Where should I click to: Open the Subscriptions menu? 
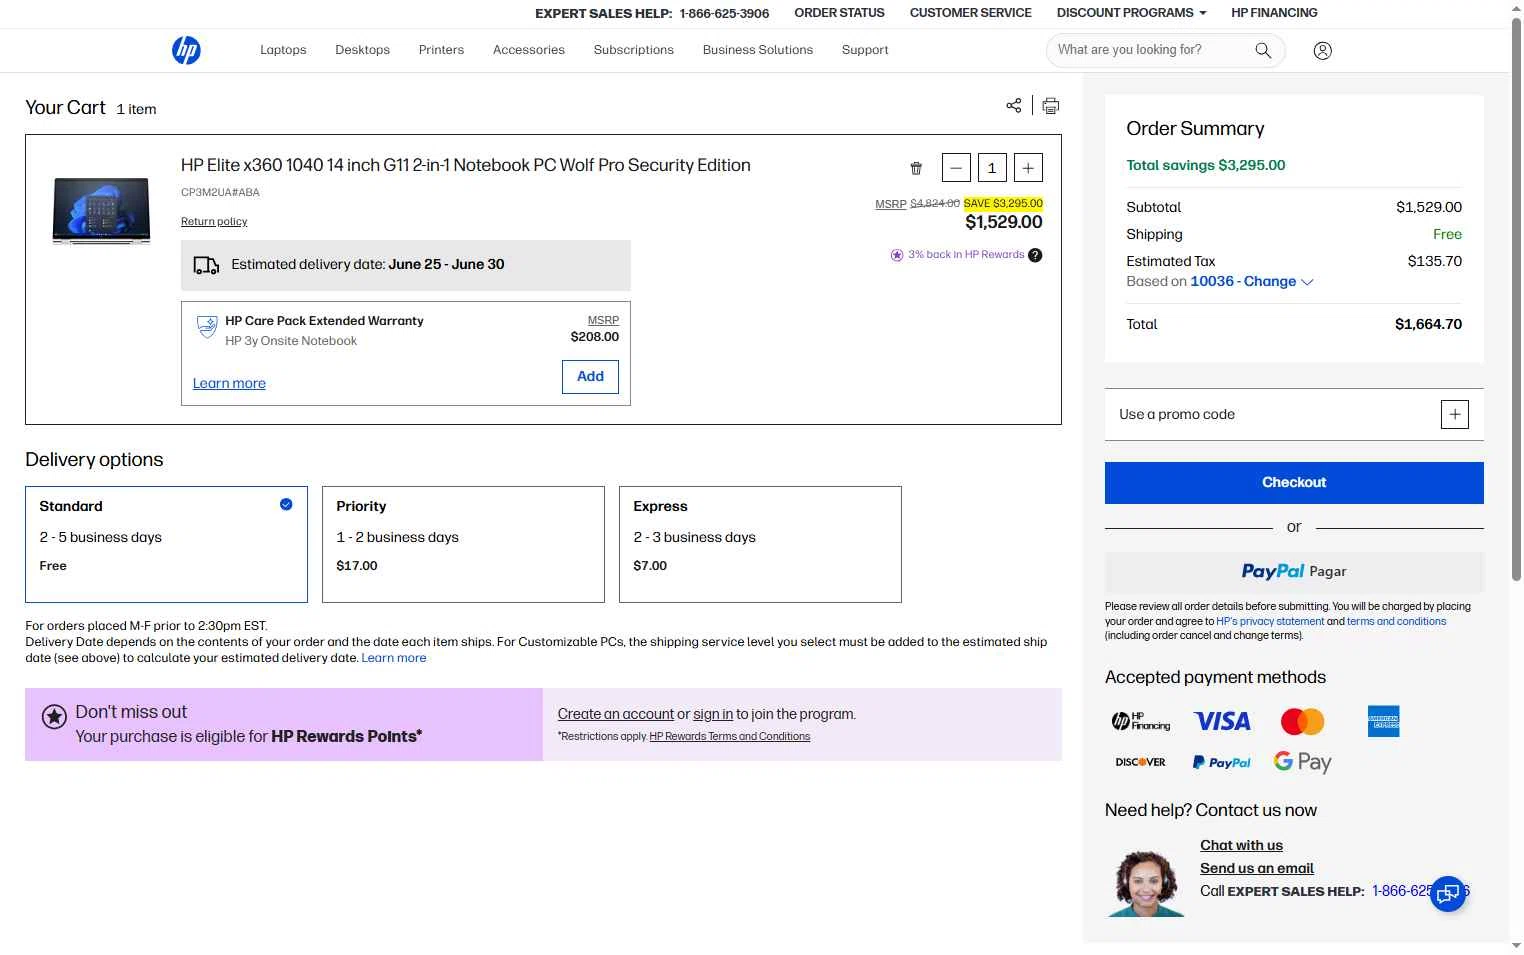[x=634, y=50]
